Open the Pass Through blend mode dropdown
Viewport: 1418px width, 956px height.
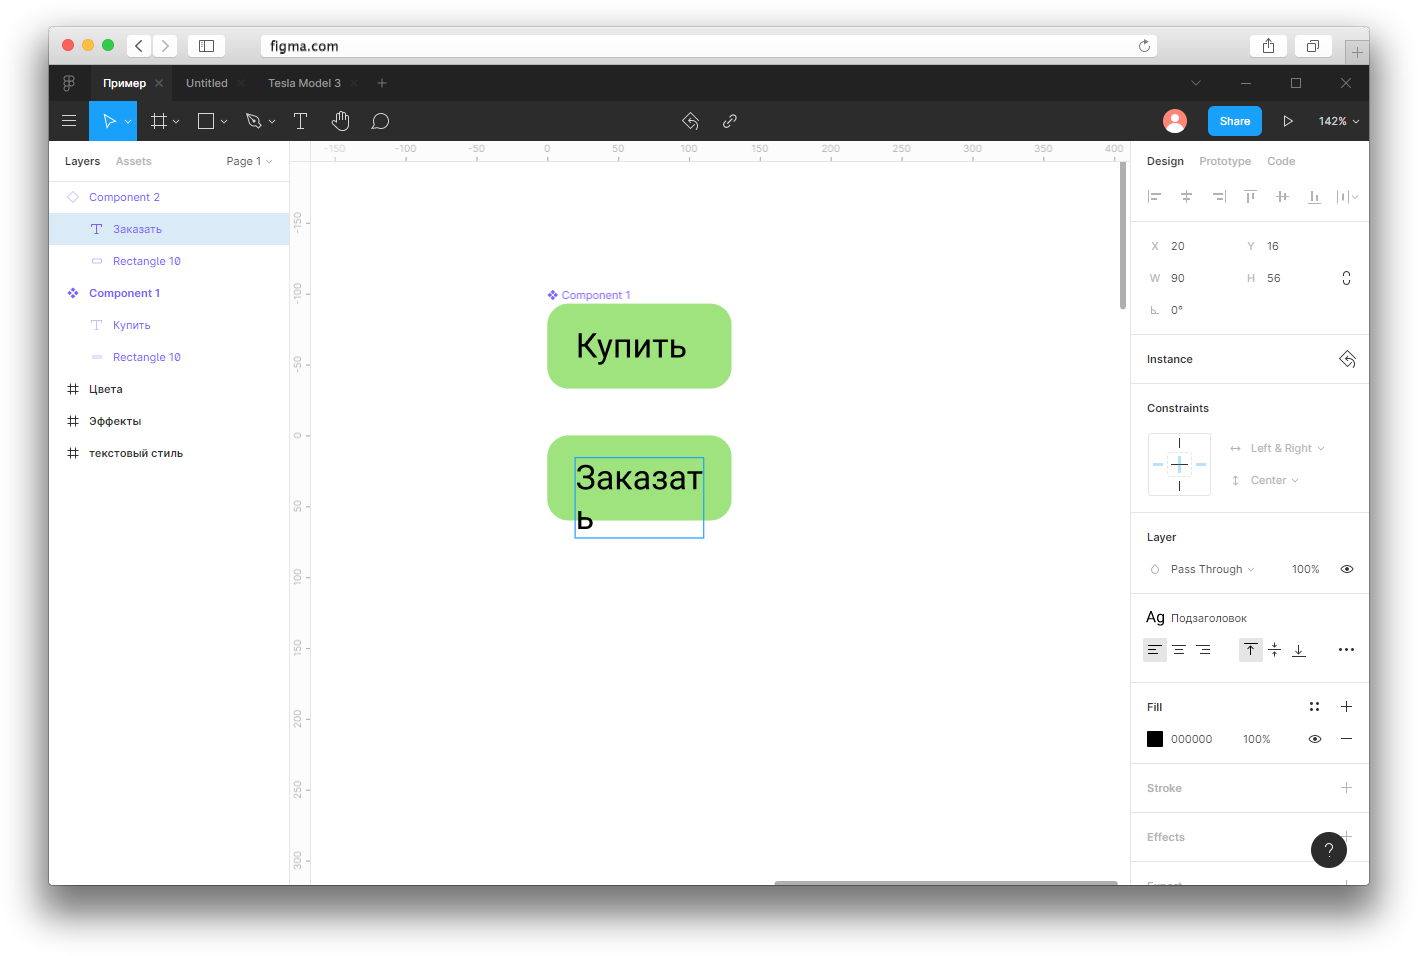1212,569
